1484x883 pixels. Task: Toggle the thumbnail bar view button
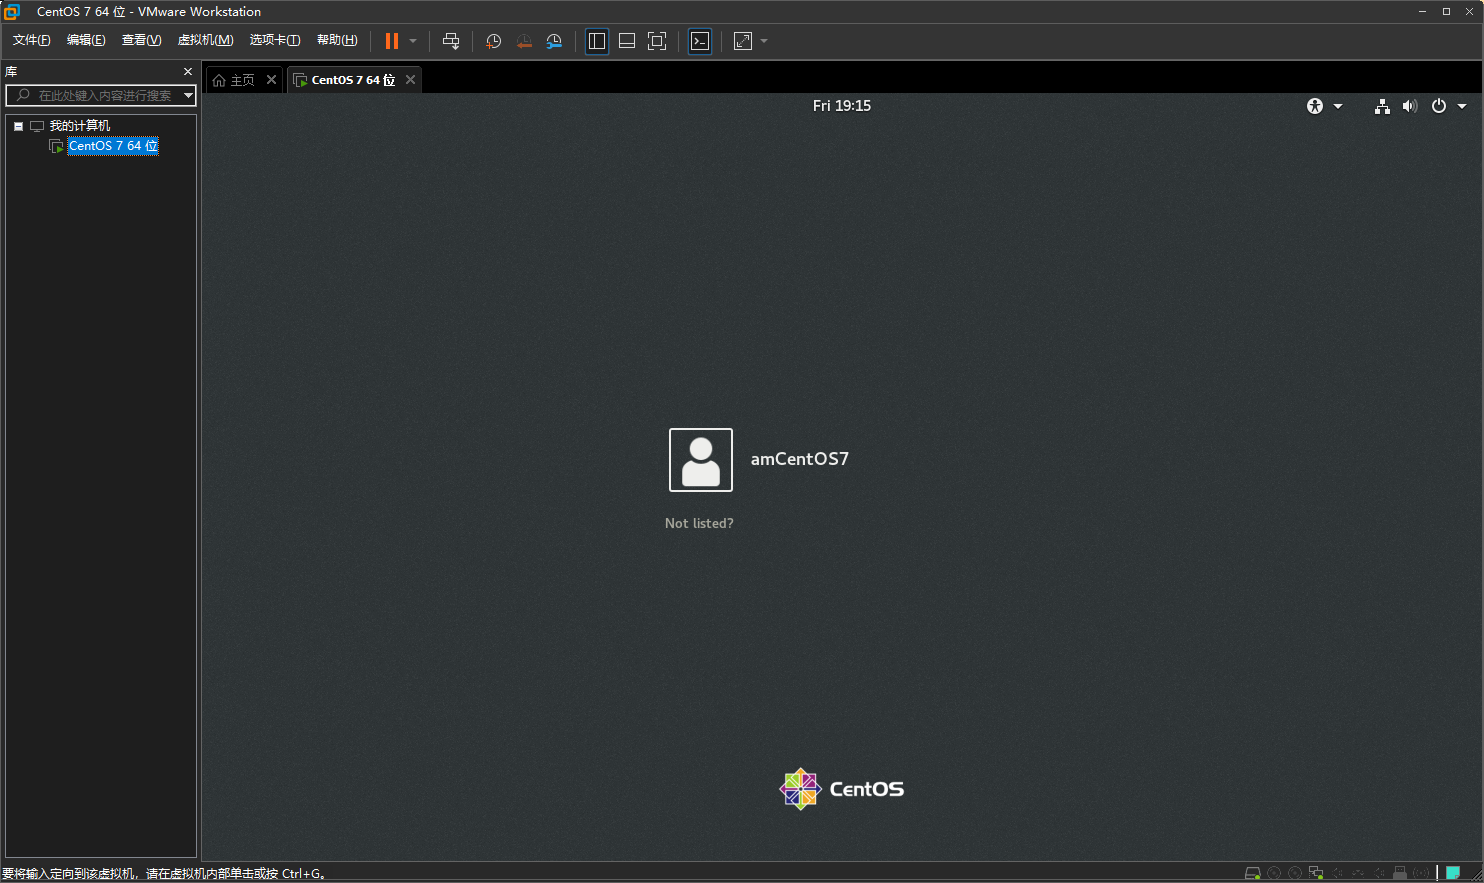pos(627,41)
